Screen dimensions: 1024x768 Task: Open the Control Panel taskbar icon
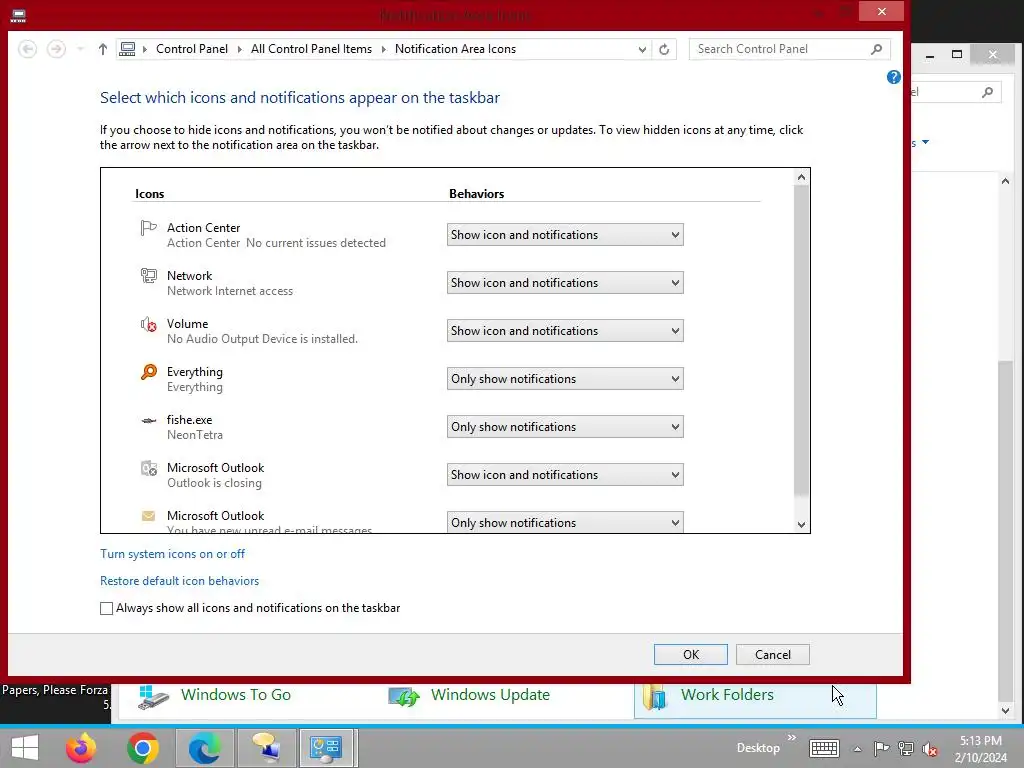327,748
